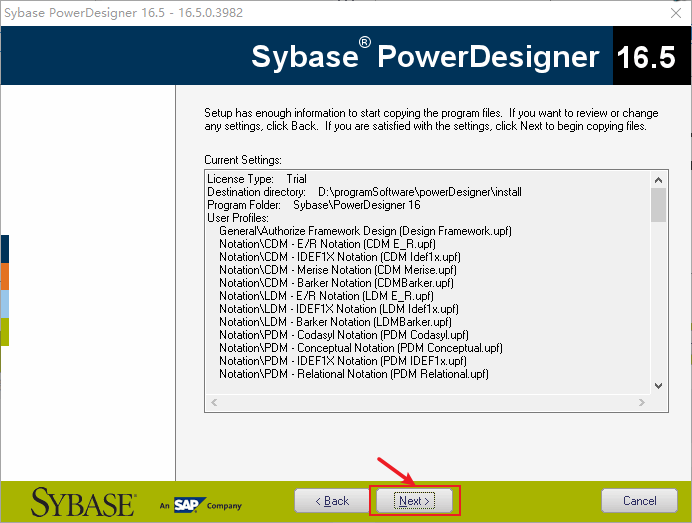Click the settings list scroll down arrow

[x=658, y=386]
